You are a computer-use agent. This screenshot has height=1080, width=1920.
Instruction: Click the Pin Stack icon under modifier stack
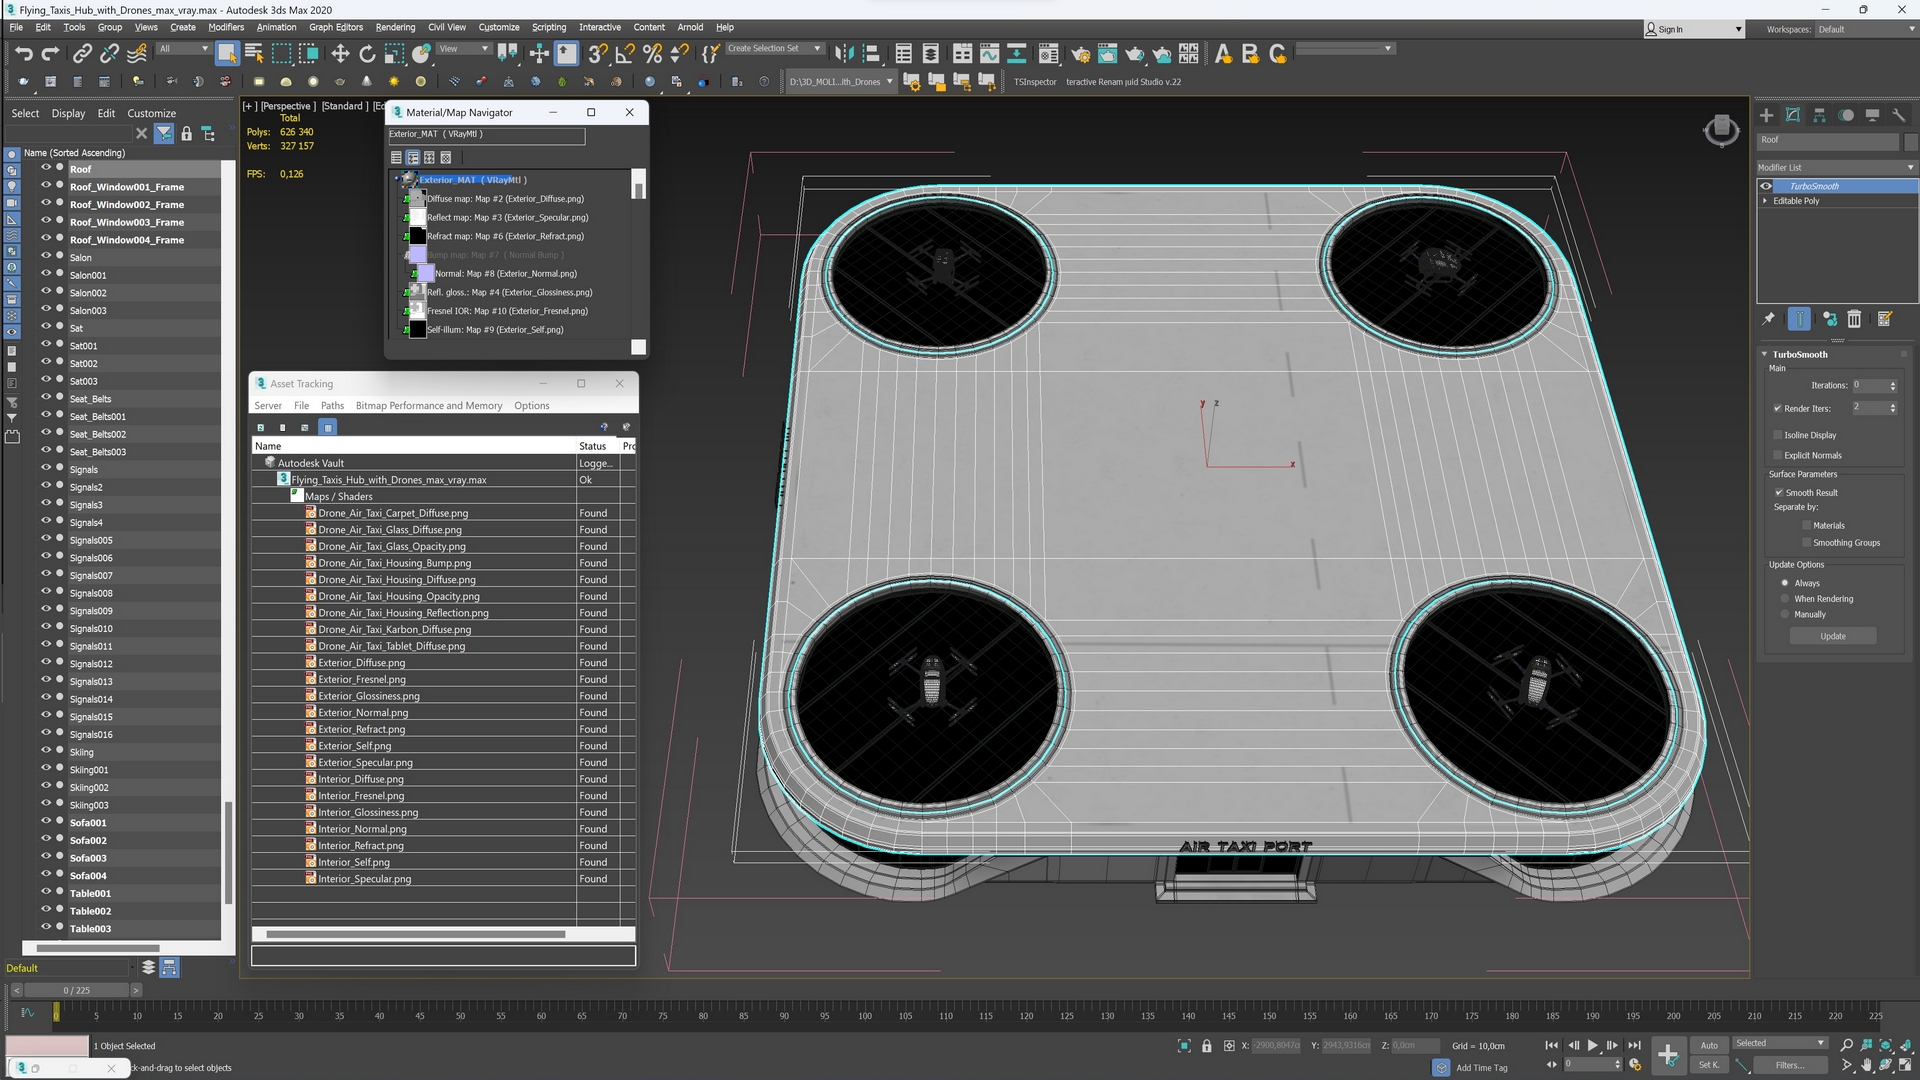pos(1768,319)
